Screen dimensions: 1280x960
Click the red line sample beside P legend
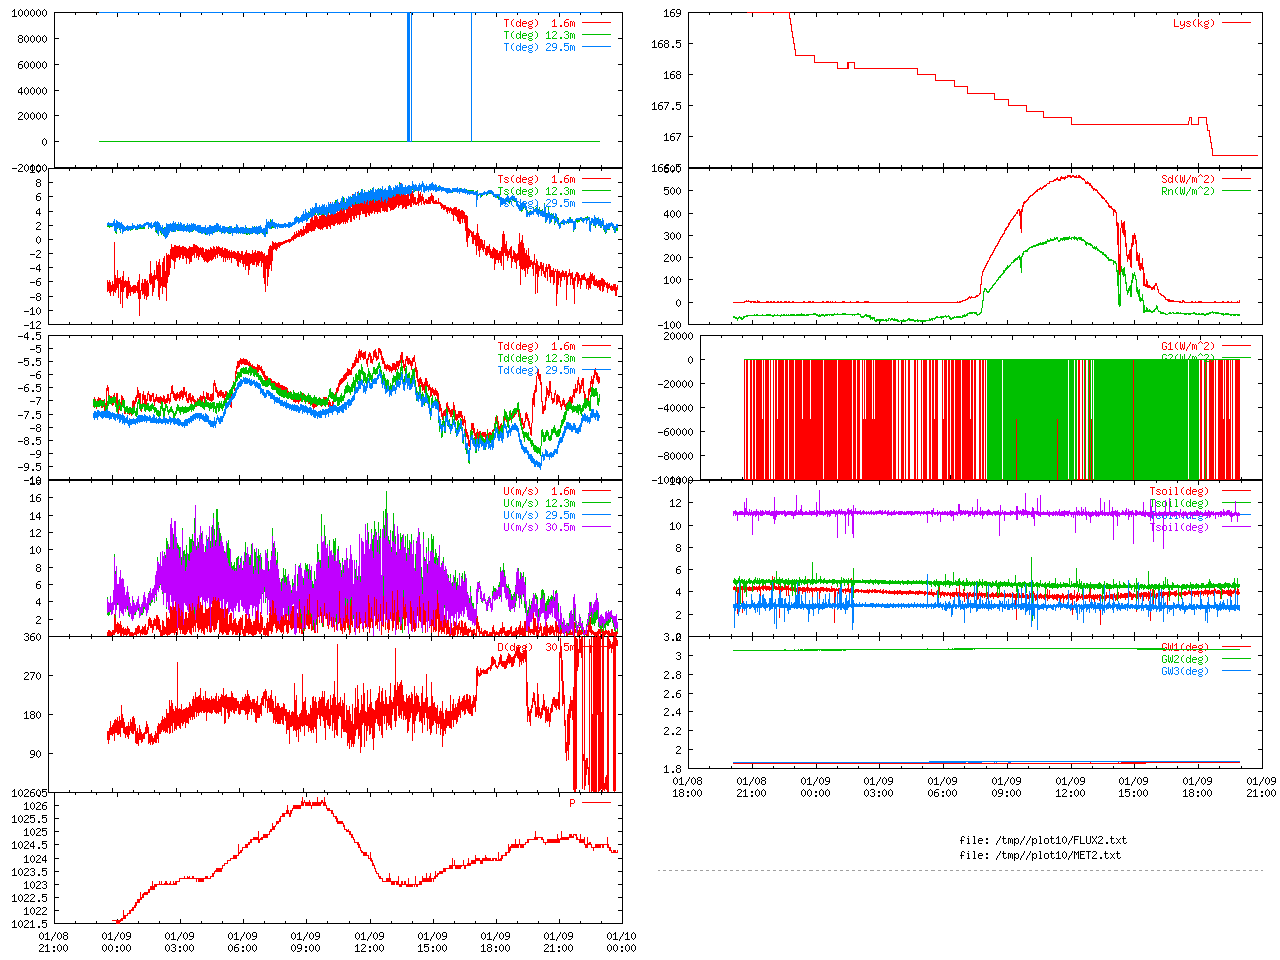coord(596,802)
